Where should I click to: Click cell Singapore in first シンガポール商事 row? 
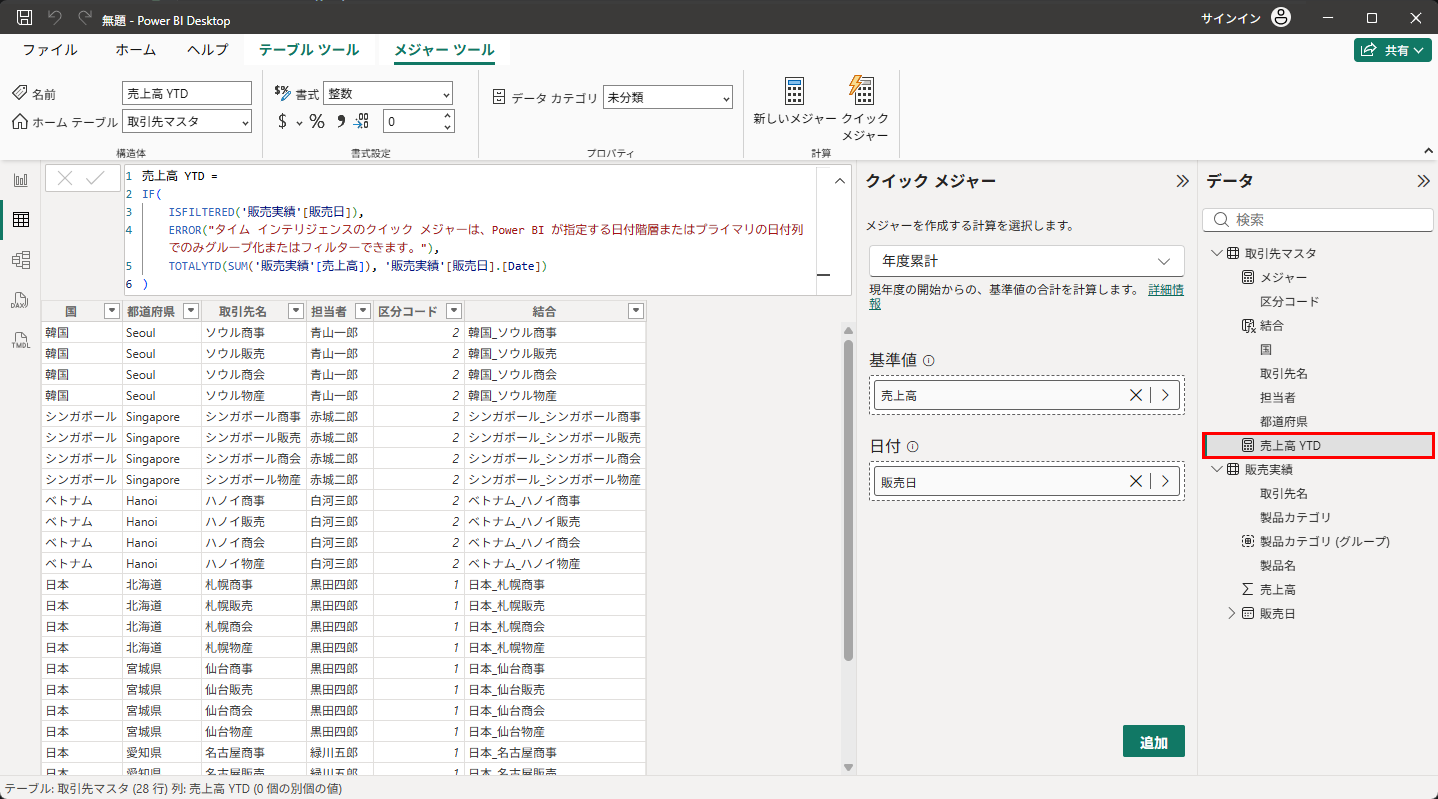click(162, 416)
